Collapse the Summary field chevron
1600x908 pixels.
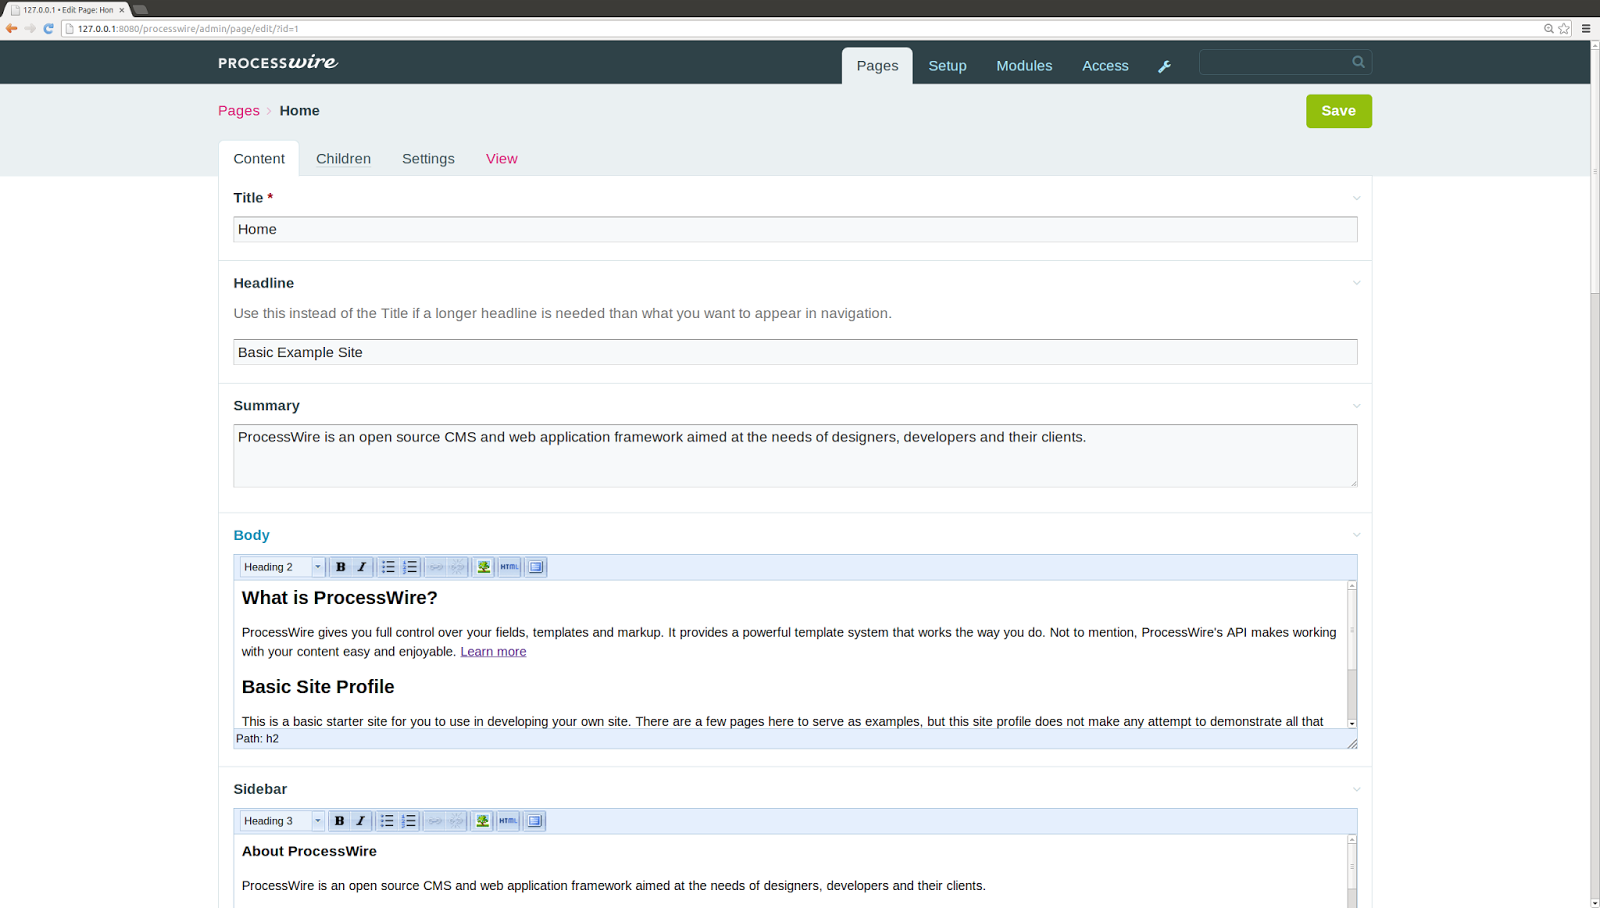click(x=1357, y=406)
